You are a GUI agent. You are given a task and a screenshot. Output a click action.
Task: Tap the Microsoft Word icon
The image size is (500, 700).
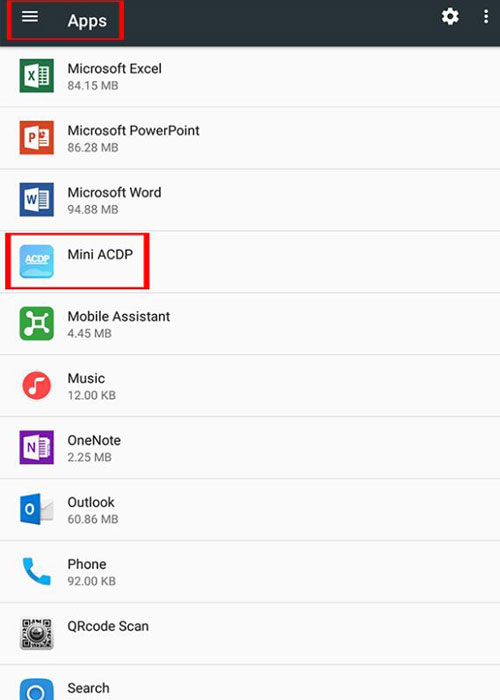click(x=37, y=200)
